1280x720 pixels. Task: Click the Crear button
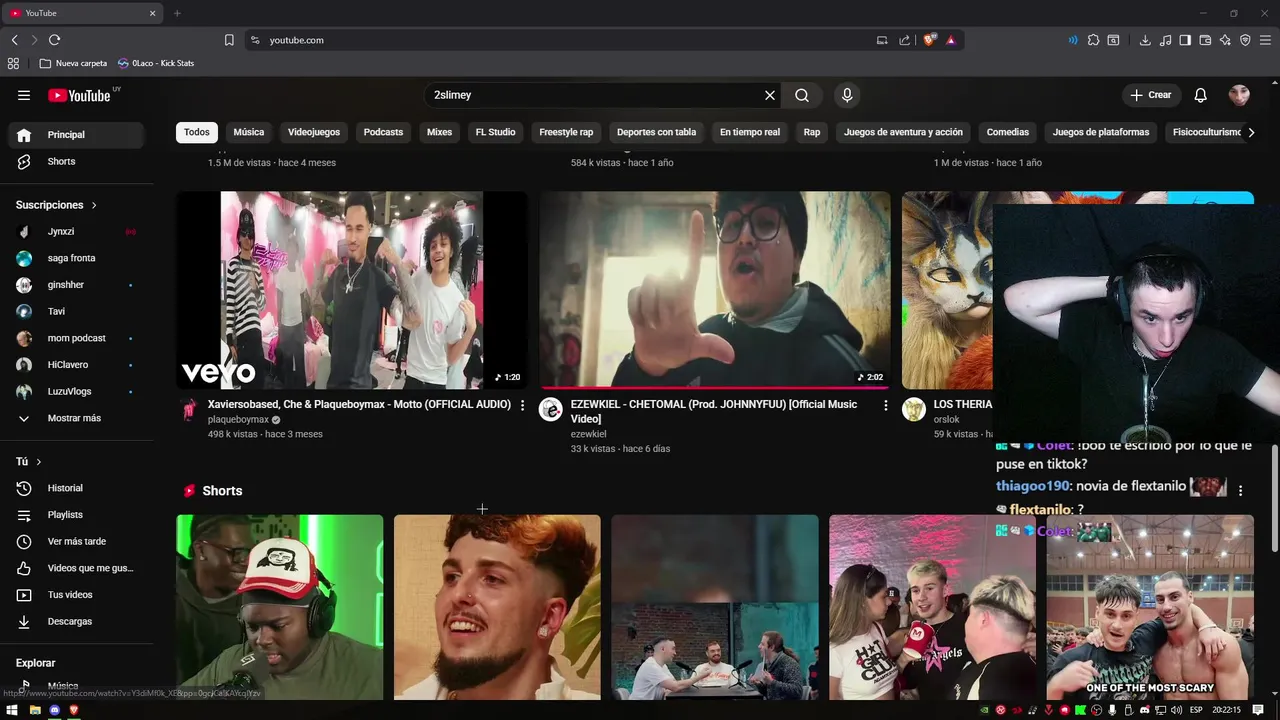click(x=1150, y=95)
